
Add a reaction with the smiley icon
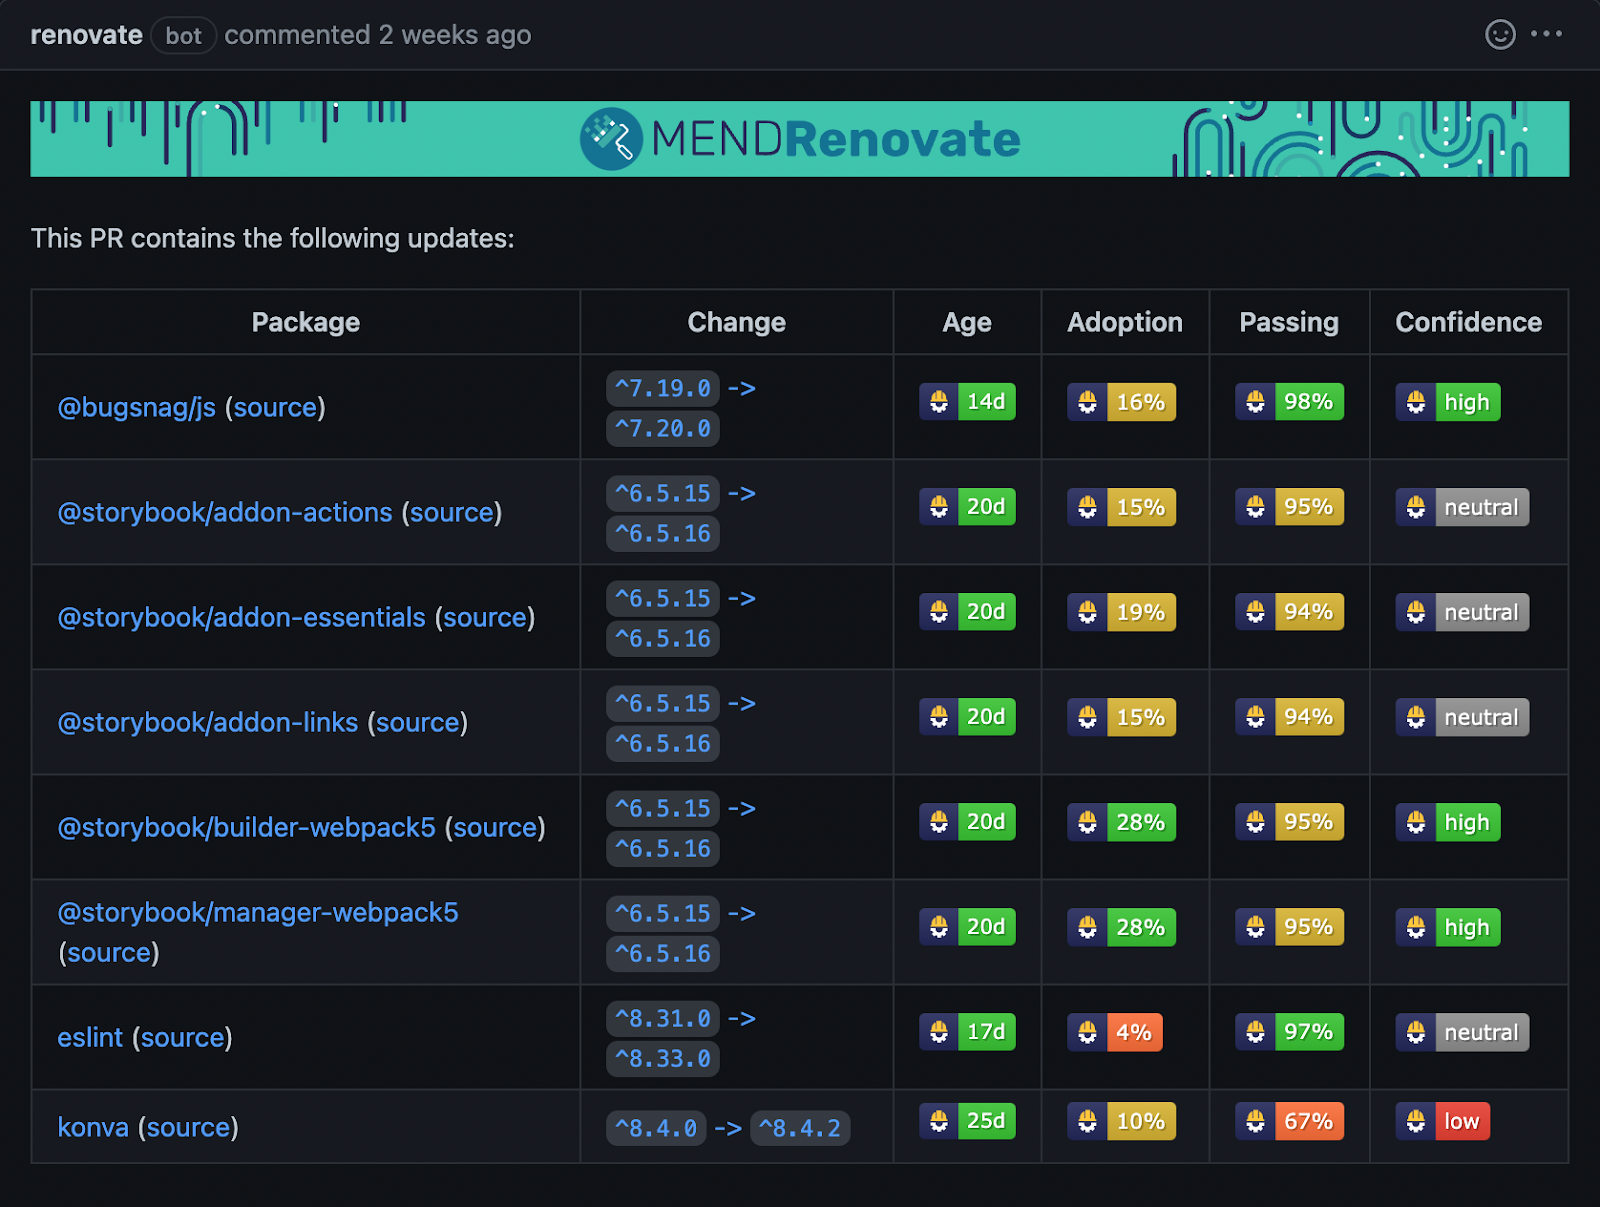(1500, 34)
